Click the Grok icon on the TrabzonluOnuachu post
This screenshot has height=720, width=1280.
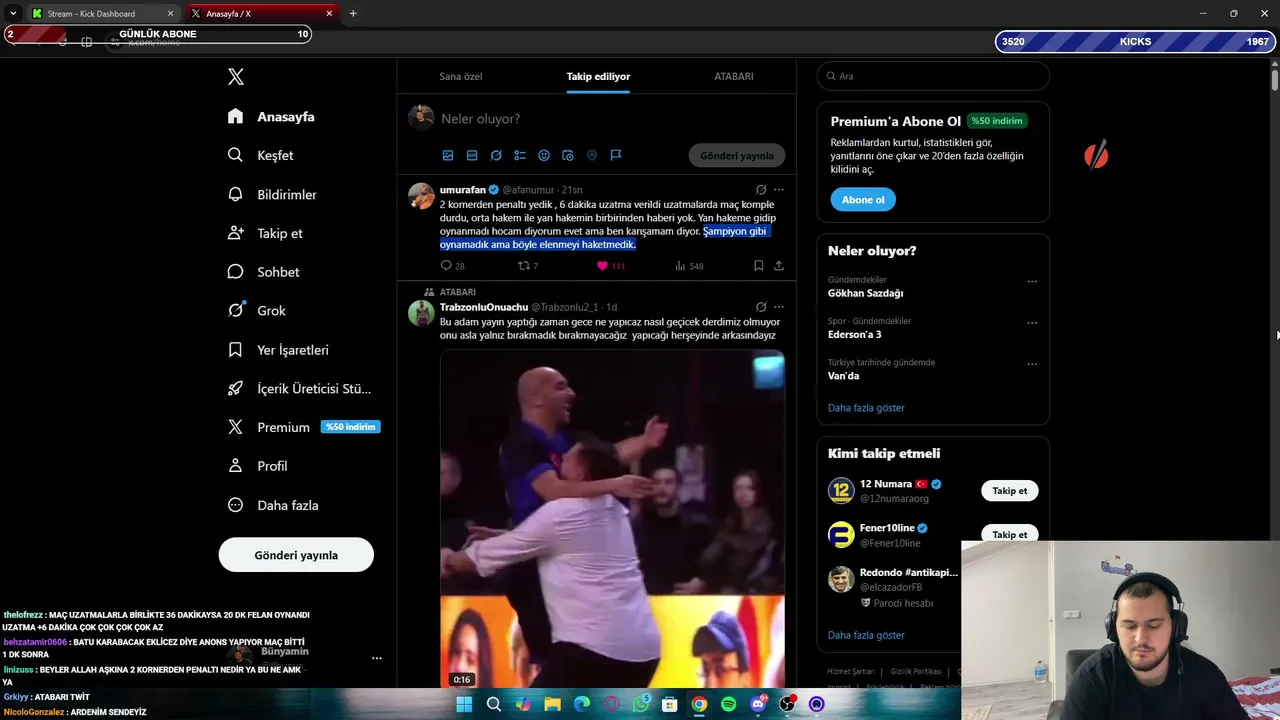pyautogui.click(x=761, y=307)
